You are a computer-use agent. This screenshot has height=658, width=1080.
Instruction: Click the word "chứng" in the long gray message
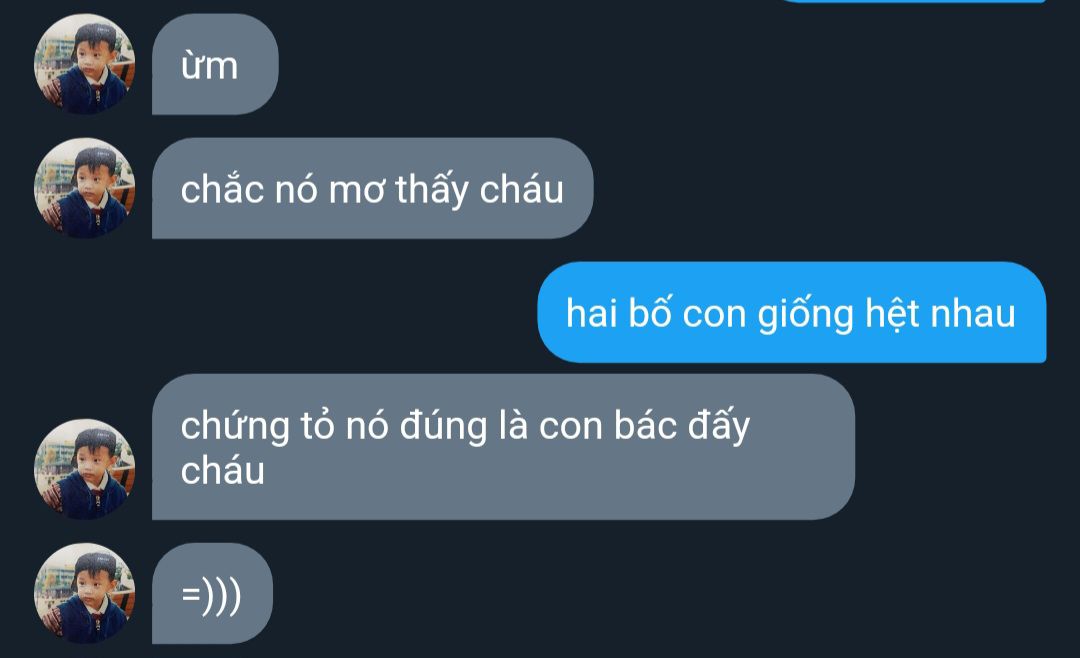click(235, 427)
